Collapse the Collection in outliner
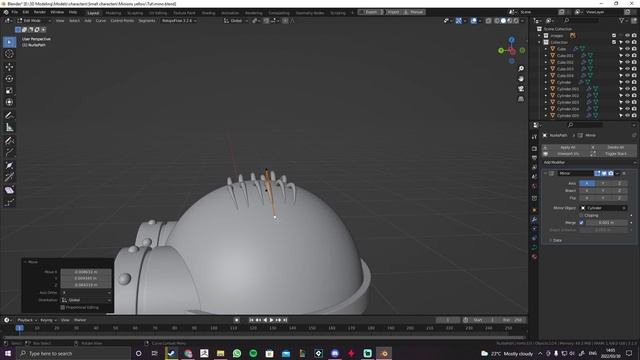This screenshot has height=360, width=640. 539,42
